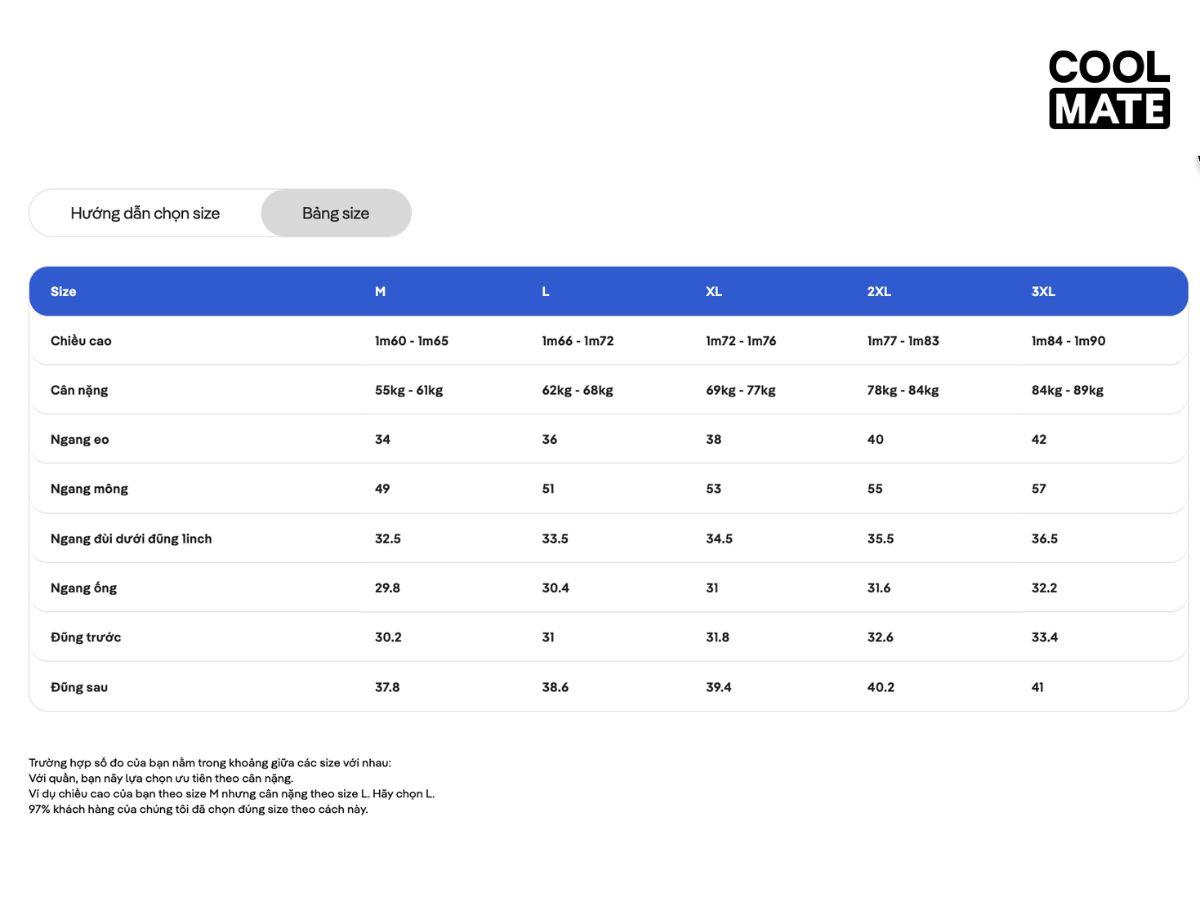Click the Đũng trước row label

(86, 637)
